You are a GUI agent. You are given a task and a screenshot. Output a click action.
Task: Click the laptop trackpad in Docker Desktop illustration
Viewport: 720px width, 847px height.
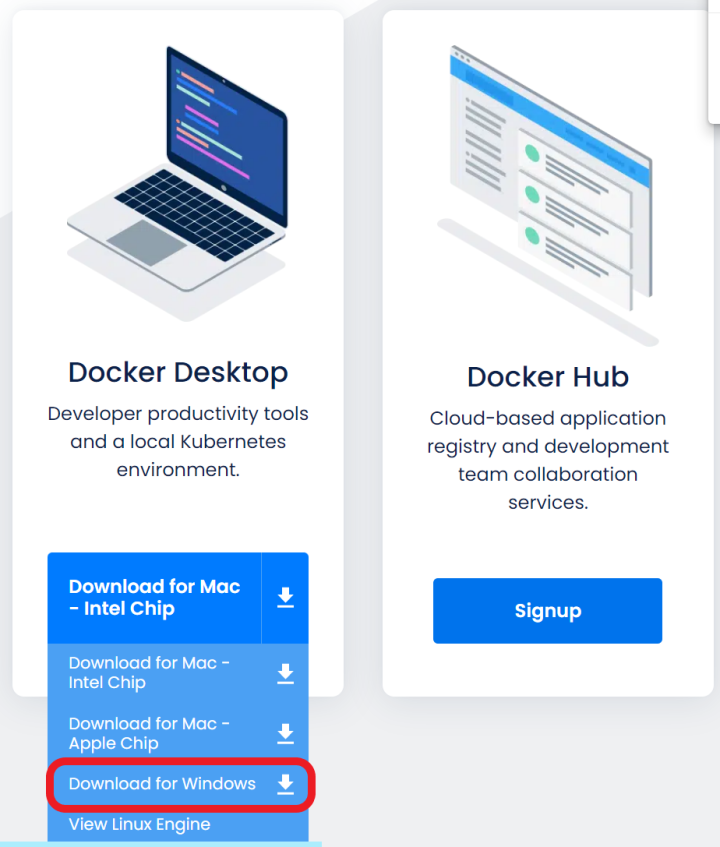tap(146, 242)
